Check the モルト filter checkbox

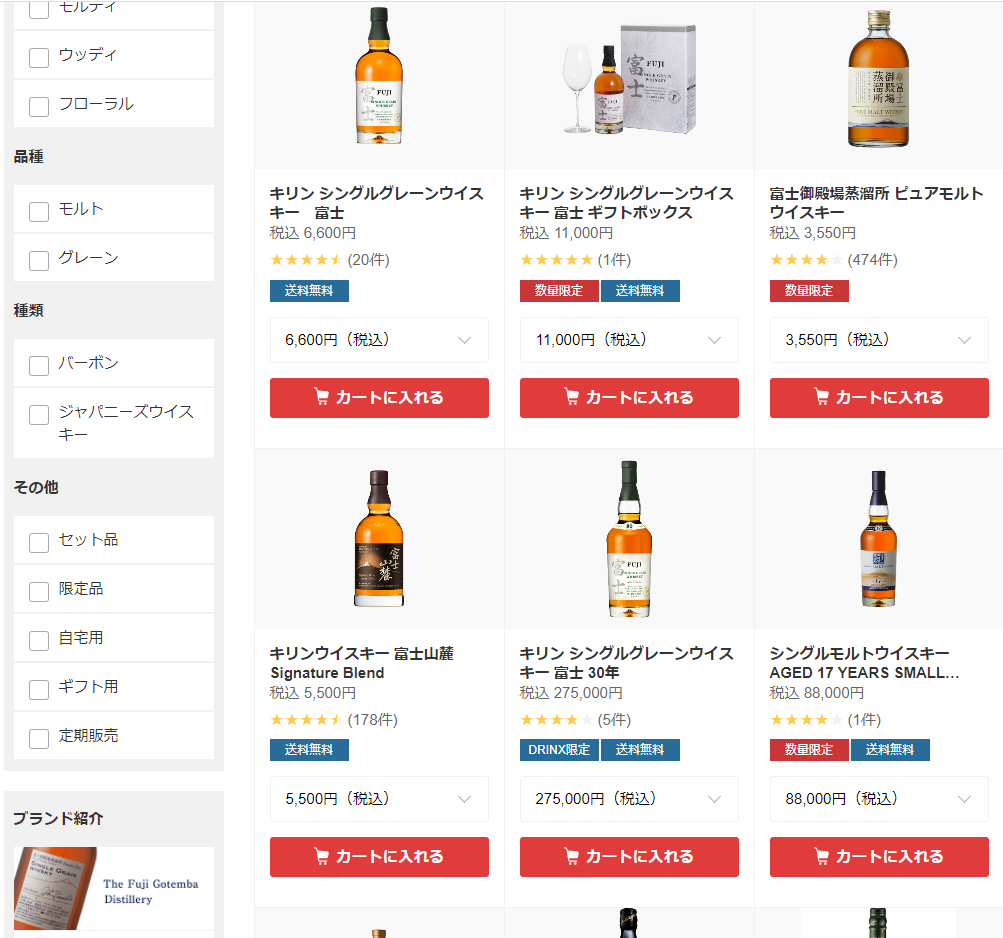click(39, 211)
